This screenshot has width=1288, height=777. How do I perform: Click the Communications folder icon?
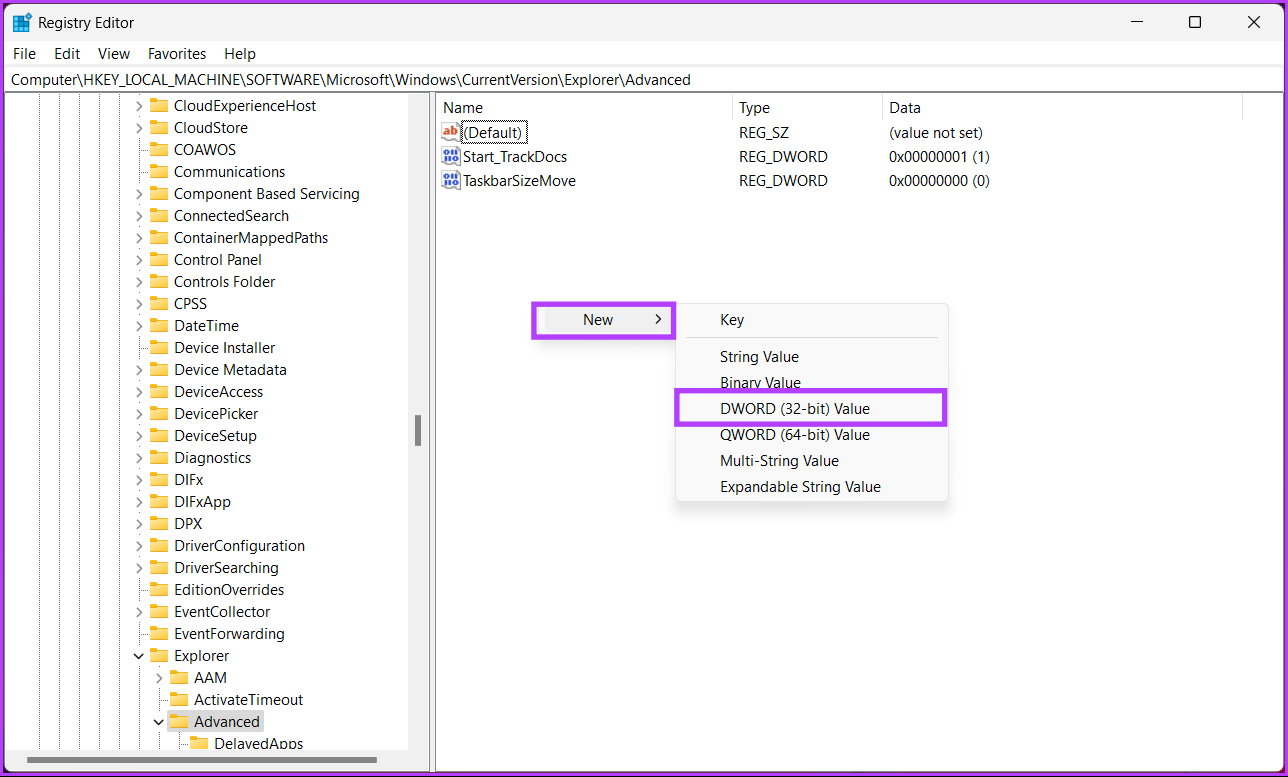coord(158,172)
